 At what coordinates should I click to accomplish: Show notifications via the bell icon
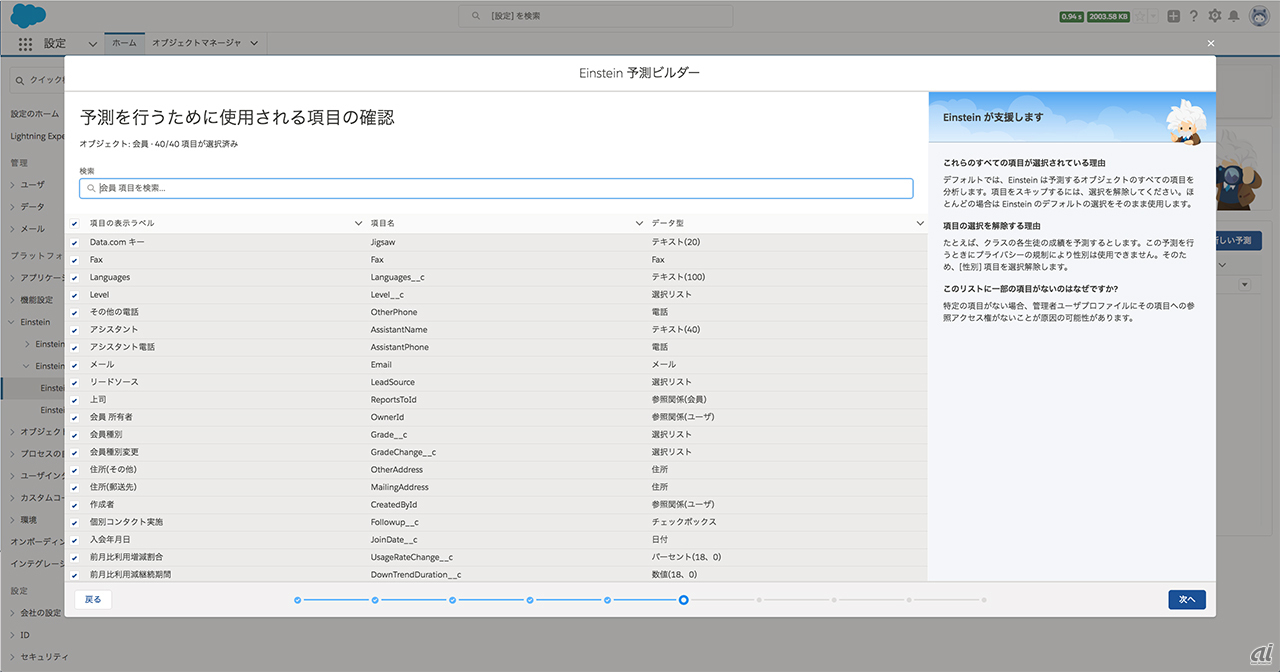point(1235,16)
